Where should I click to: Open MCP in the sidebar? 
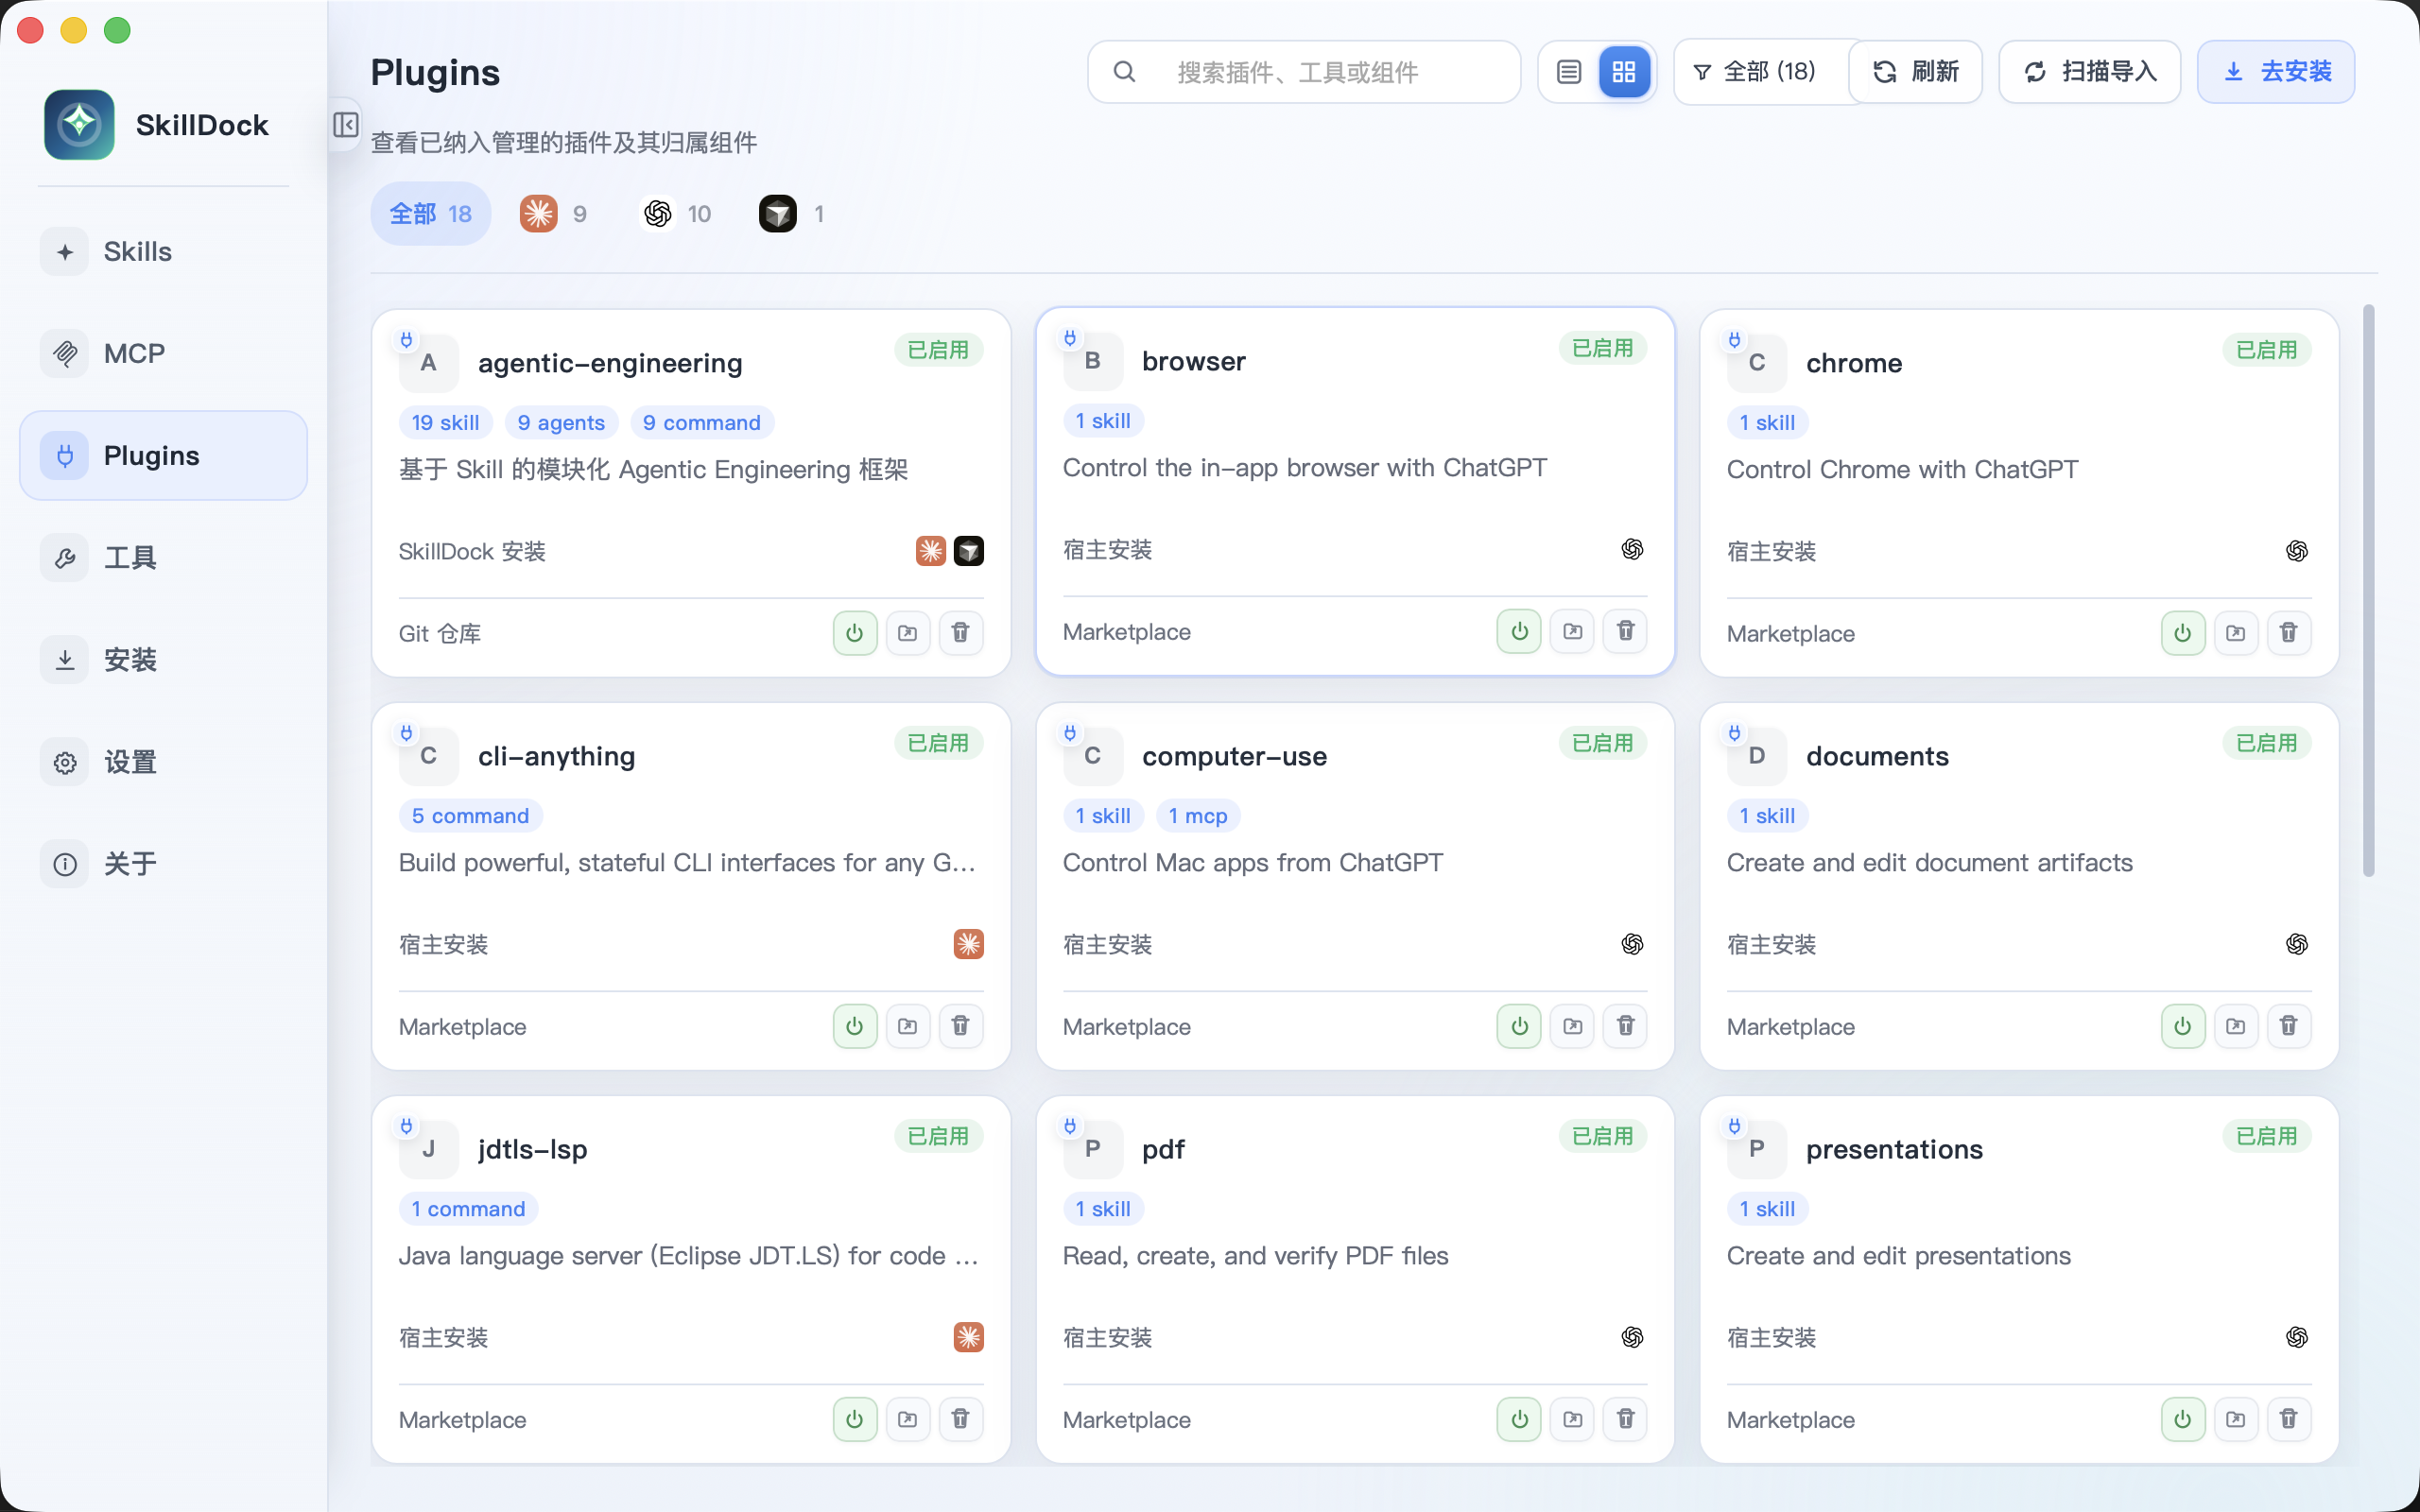click(x=163, y=354)
